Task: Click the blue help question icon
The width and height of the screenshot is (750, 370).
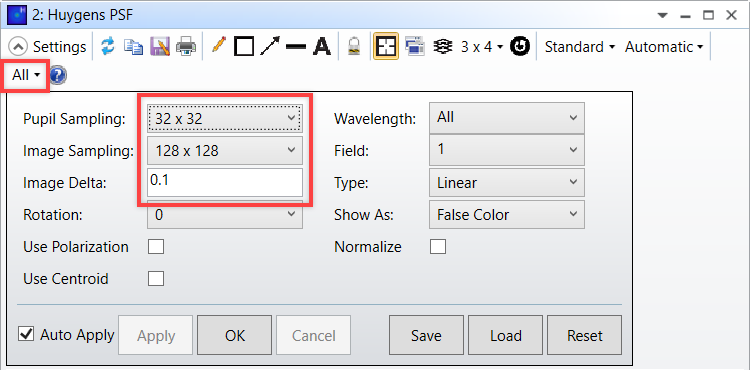Action: click(58, 76)
